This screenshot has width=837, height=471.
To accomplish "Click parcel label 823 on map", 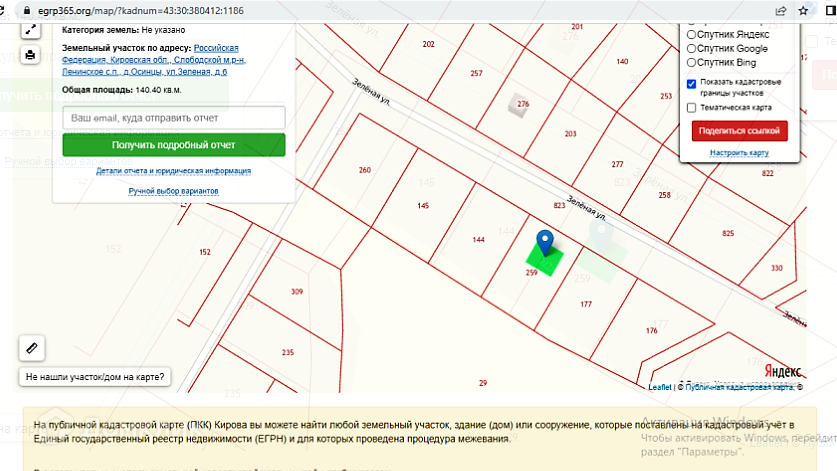I will pyautogui.click(x=559, y=206).
